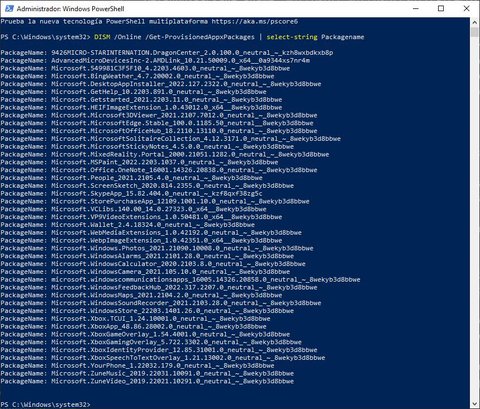Click the Office.OneNote package line
This screenshot has width=480, height=409.
pyautogui.click(x=159, y=170)
